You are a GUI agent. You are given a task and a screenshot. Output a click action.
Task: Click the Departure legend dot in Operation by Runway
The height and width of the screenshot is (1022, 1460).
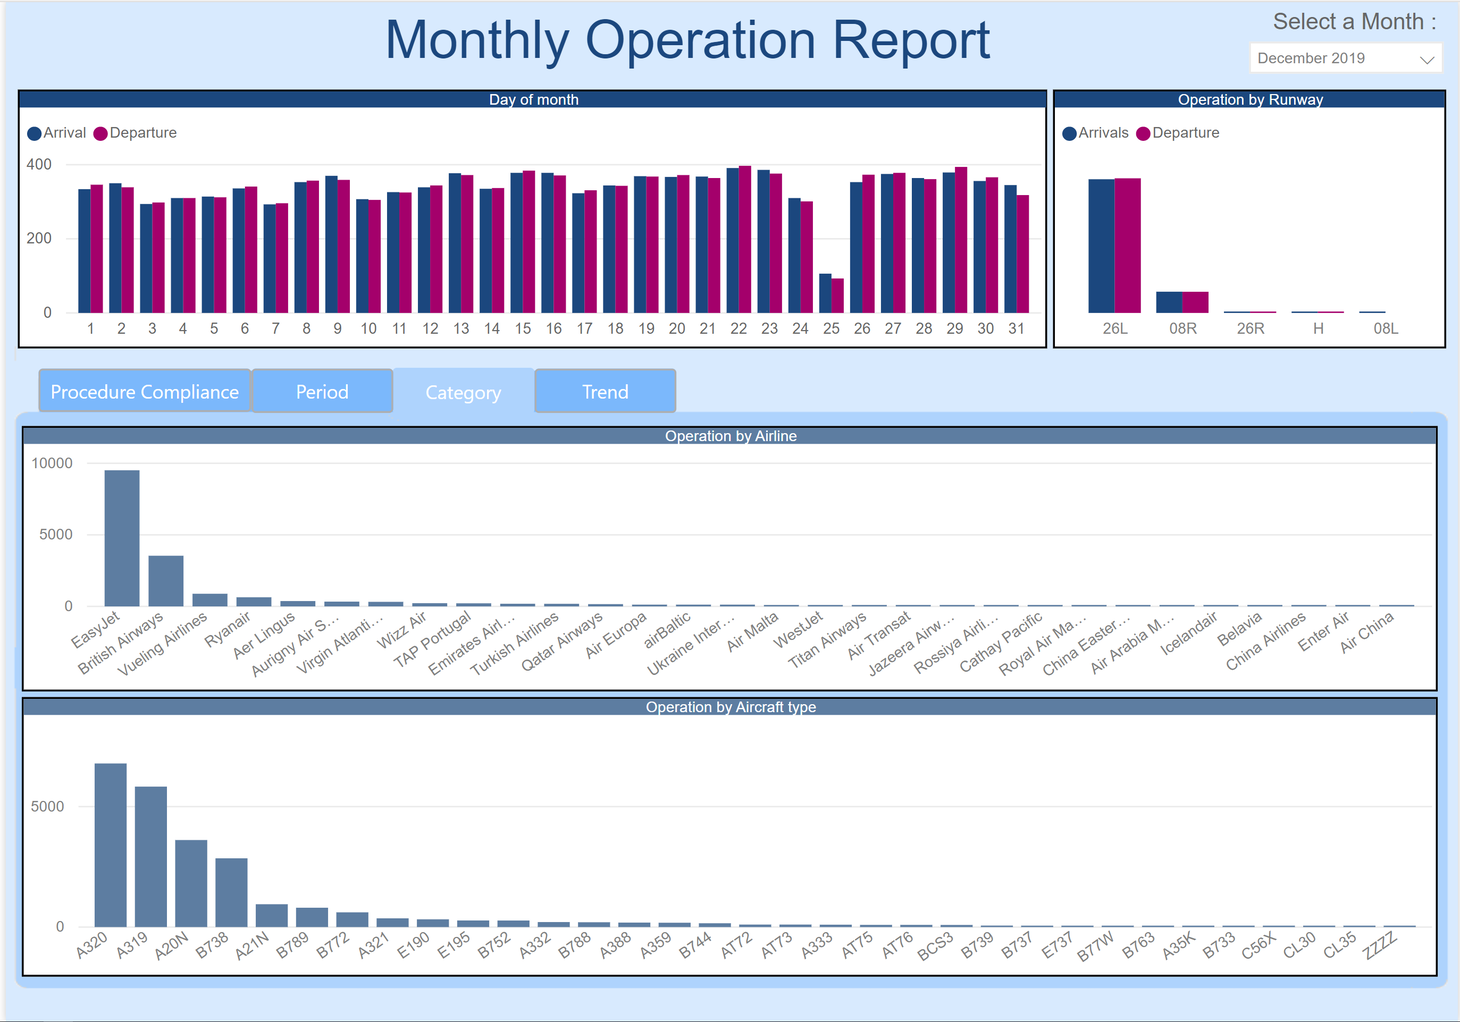pyautogui.click(x=1143, y=132)
